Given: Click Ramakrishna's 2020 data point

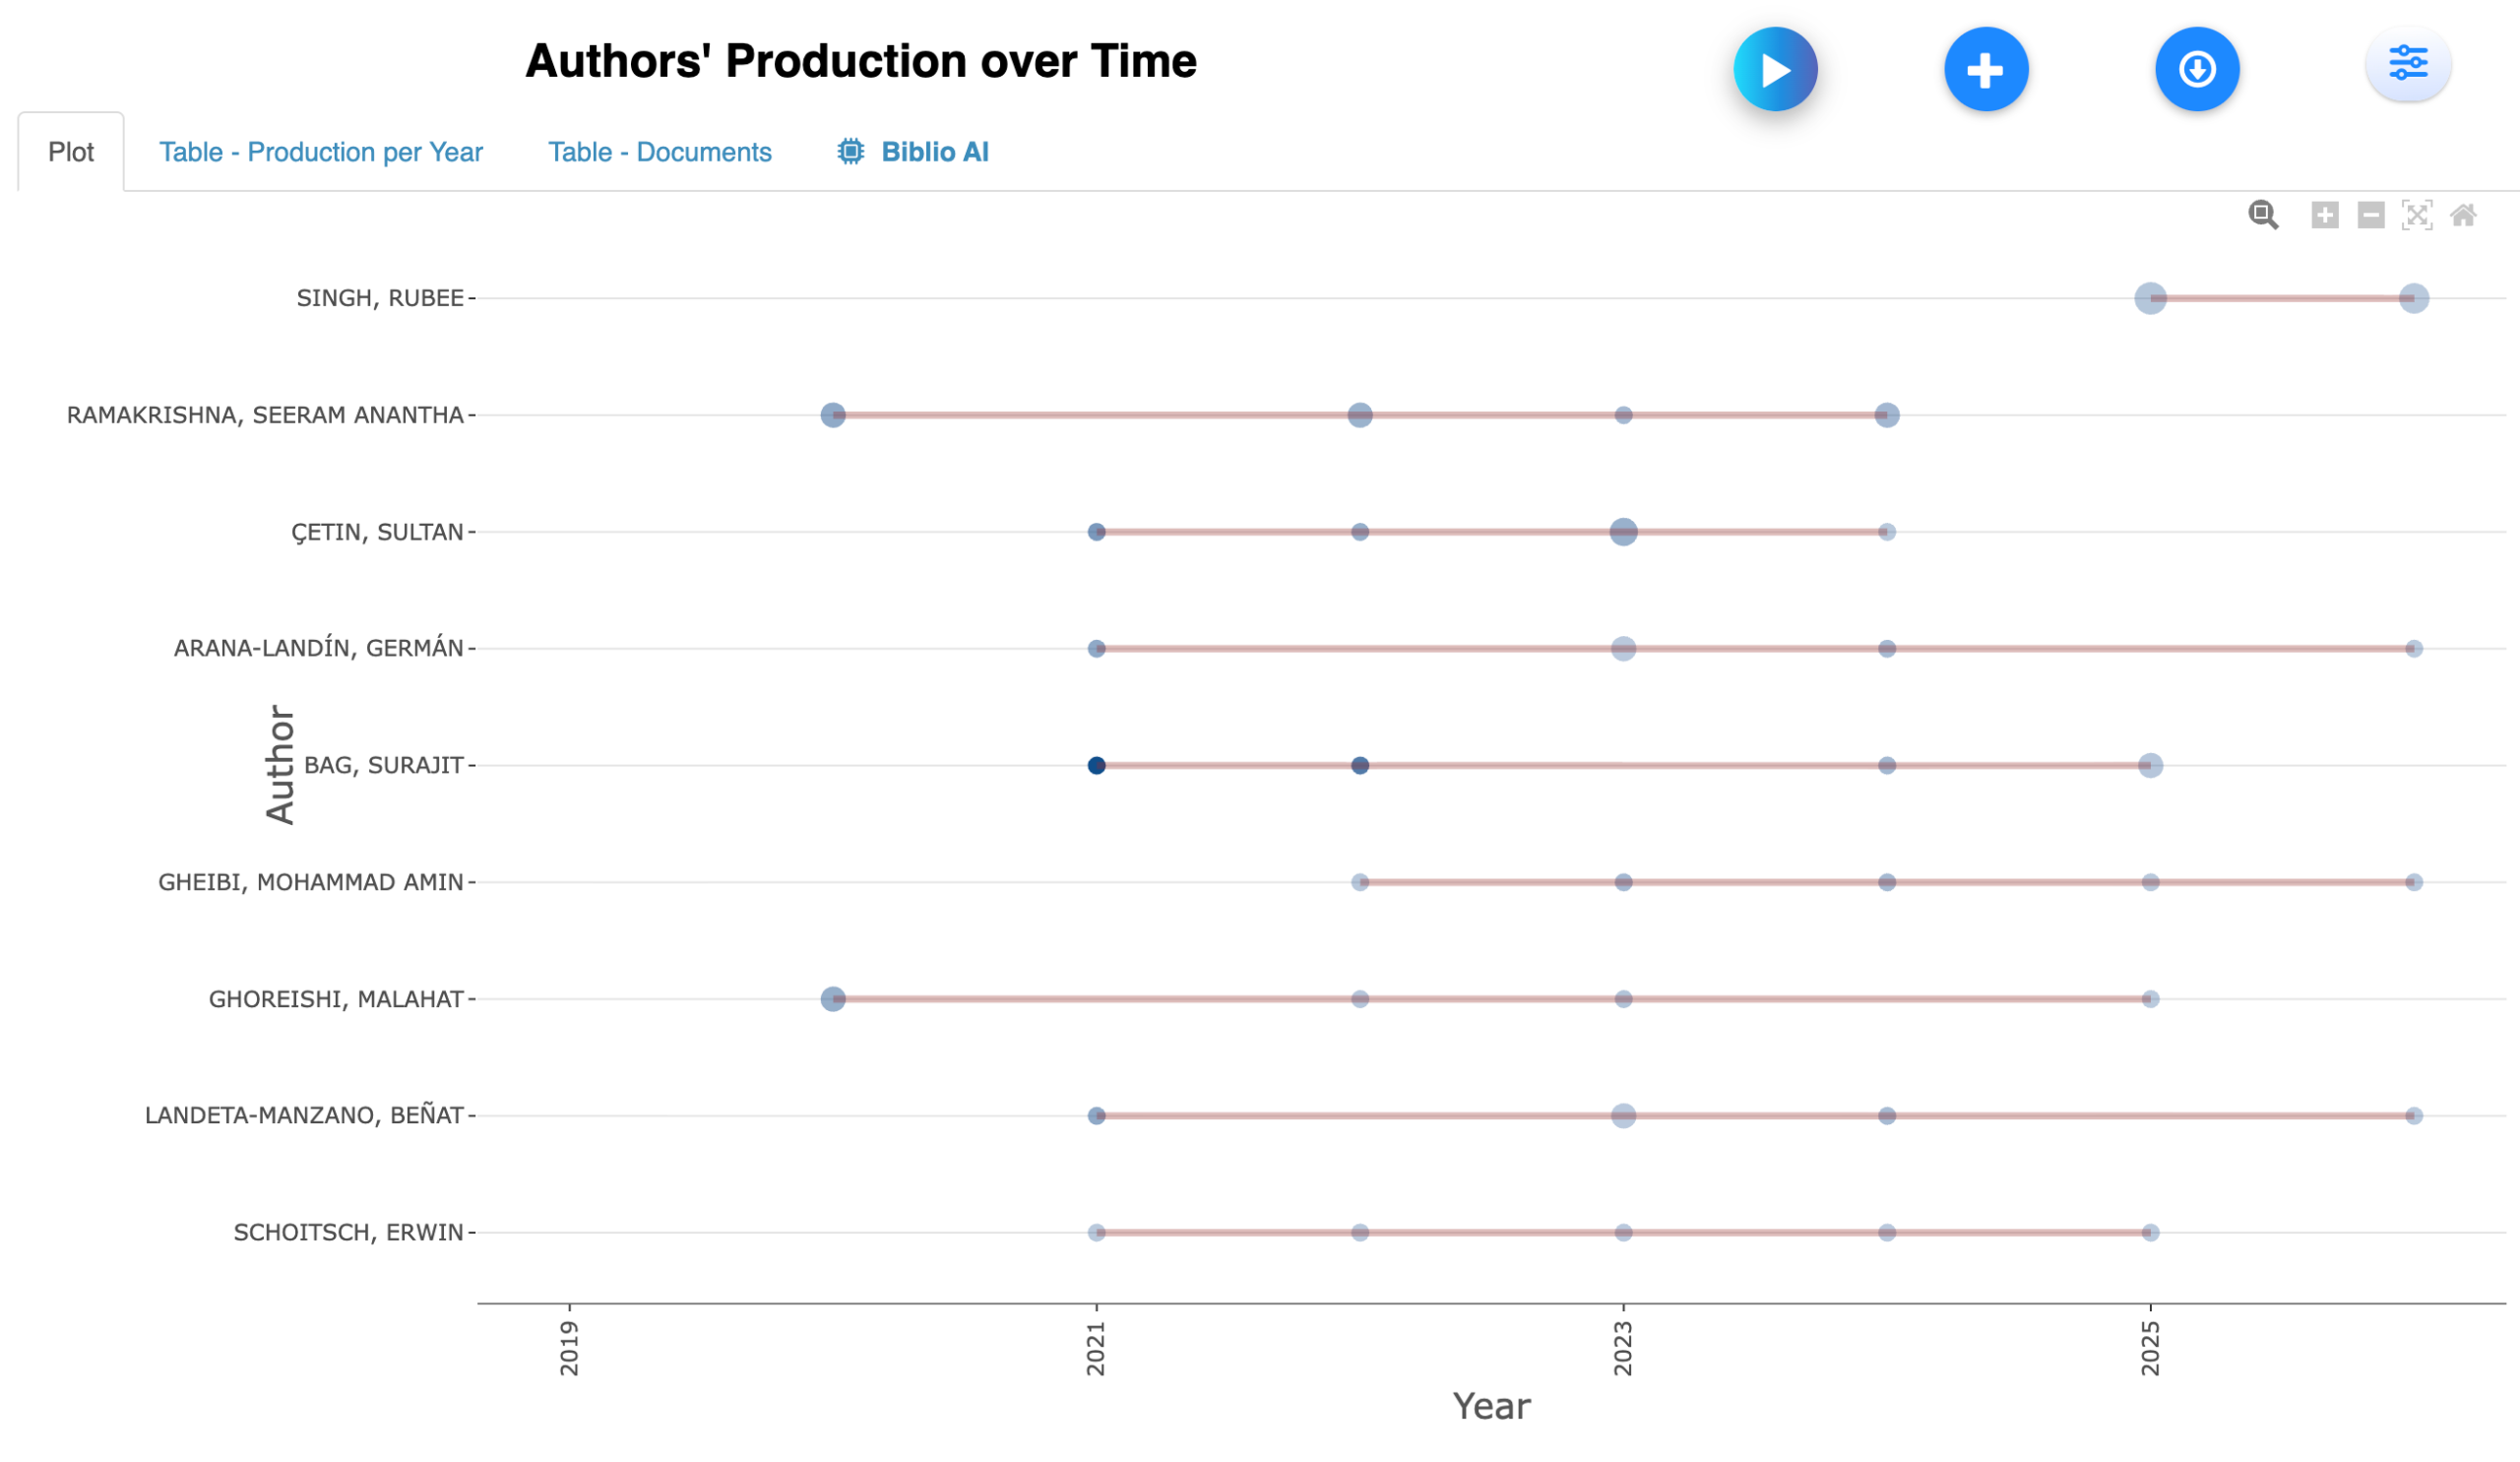Looking at the screenshot, I should coord(832,415).
